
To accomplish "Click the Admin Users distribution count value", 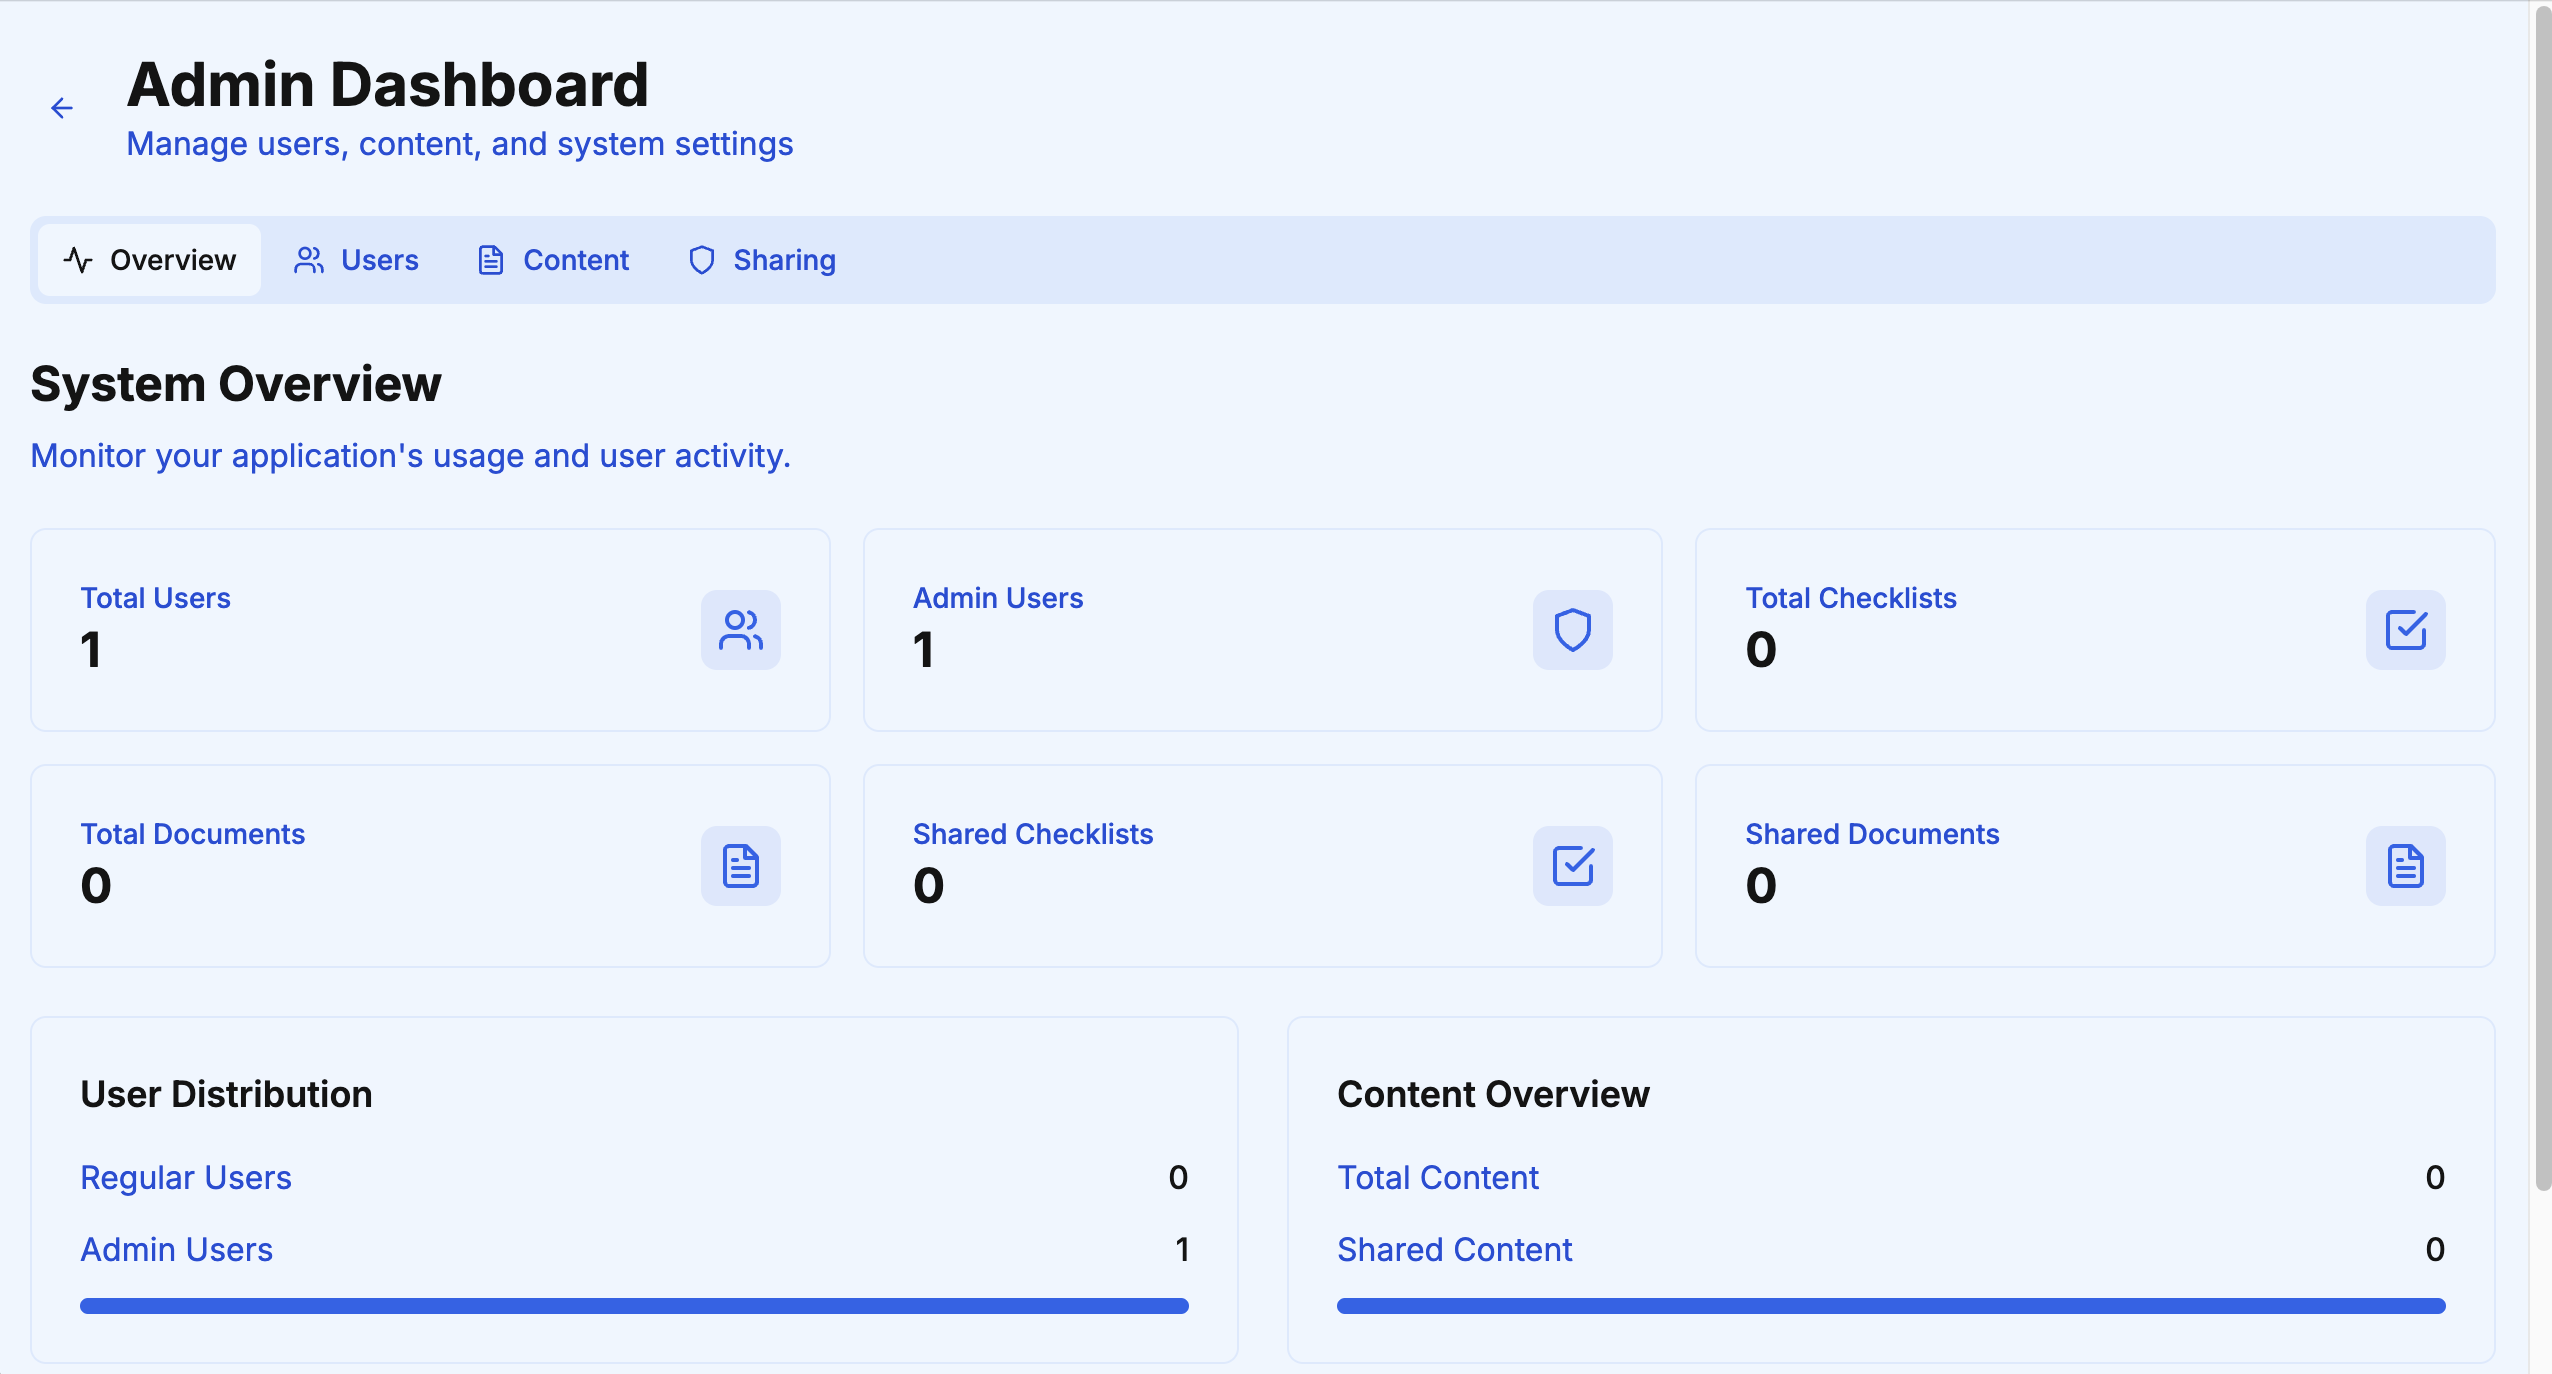I will [1182, 1250].
